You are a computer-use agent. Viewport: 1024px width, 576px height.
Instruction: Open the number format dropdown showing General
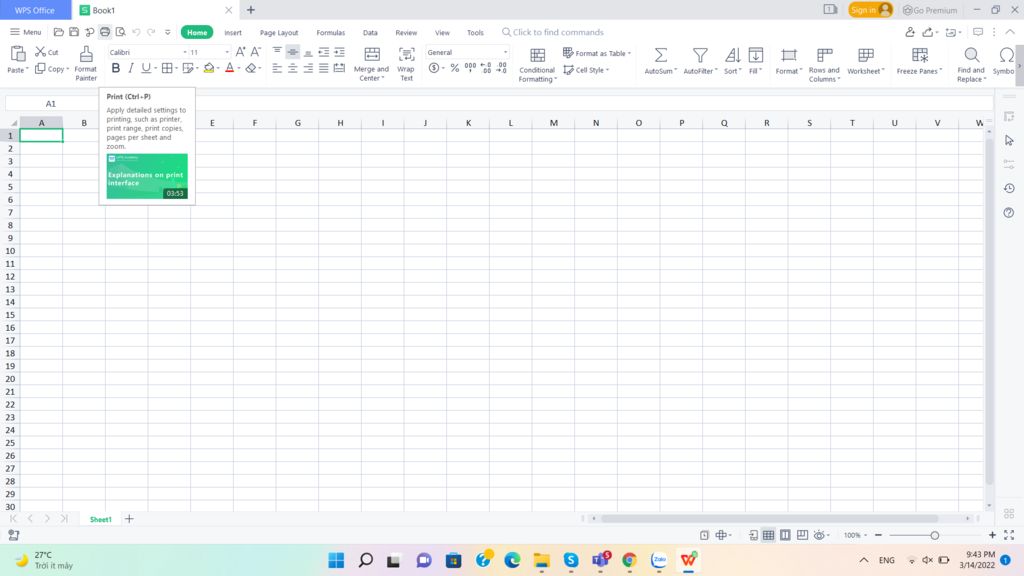coord(505,52)
